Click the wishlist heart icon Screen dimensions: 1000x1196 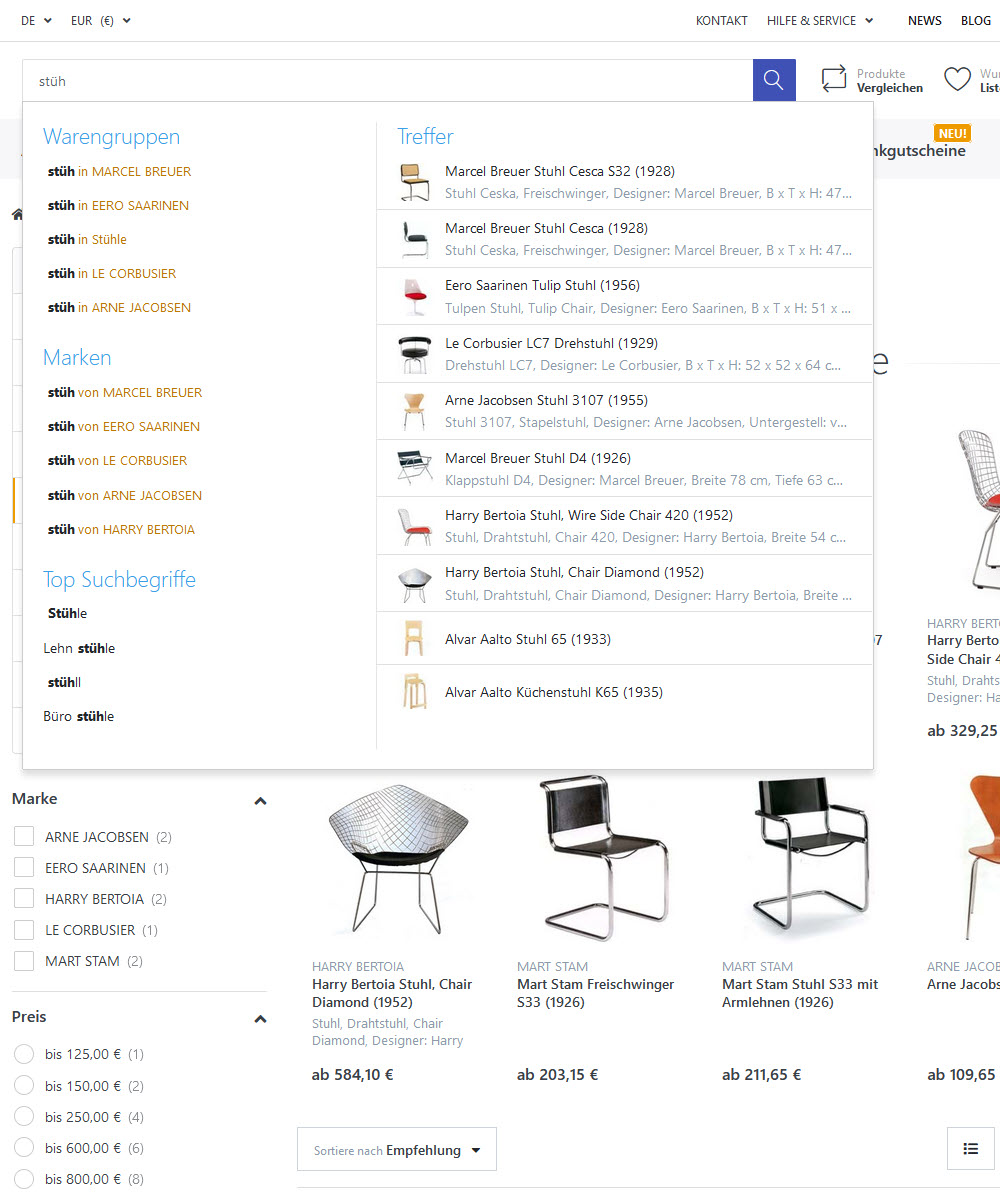click(957, 79)
